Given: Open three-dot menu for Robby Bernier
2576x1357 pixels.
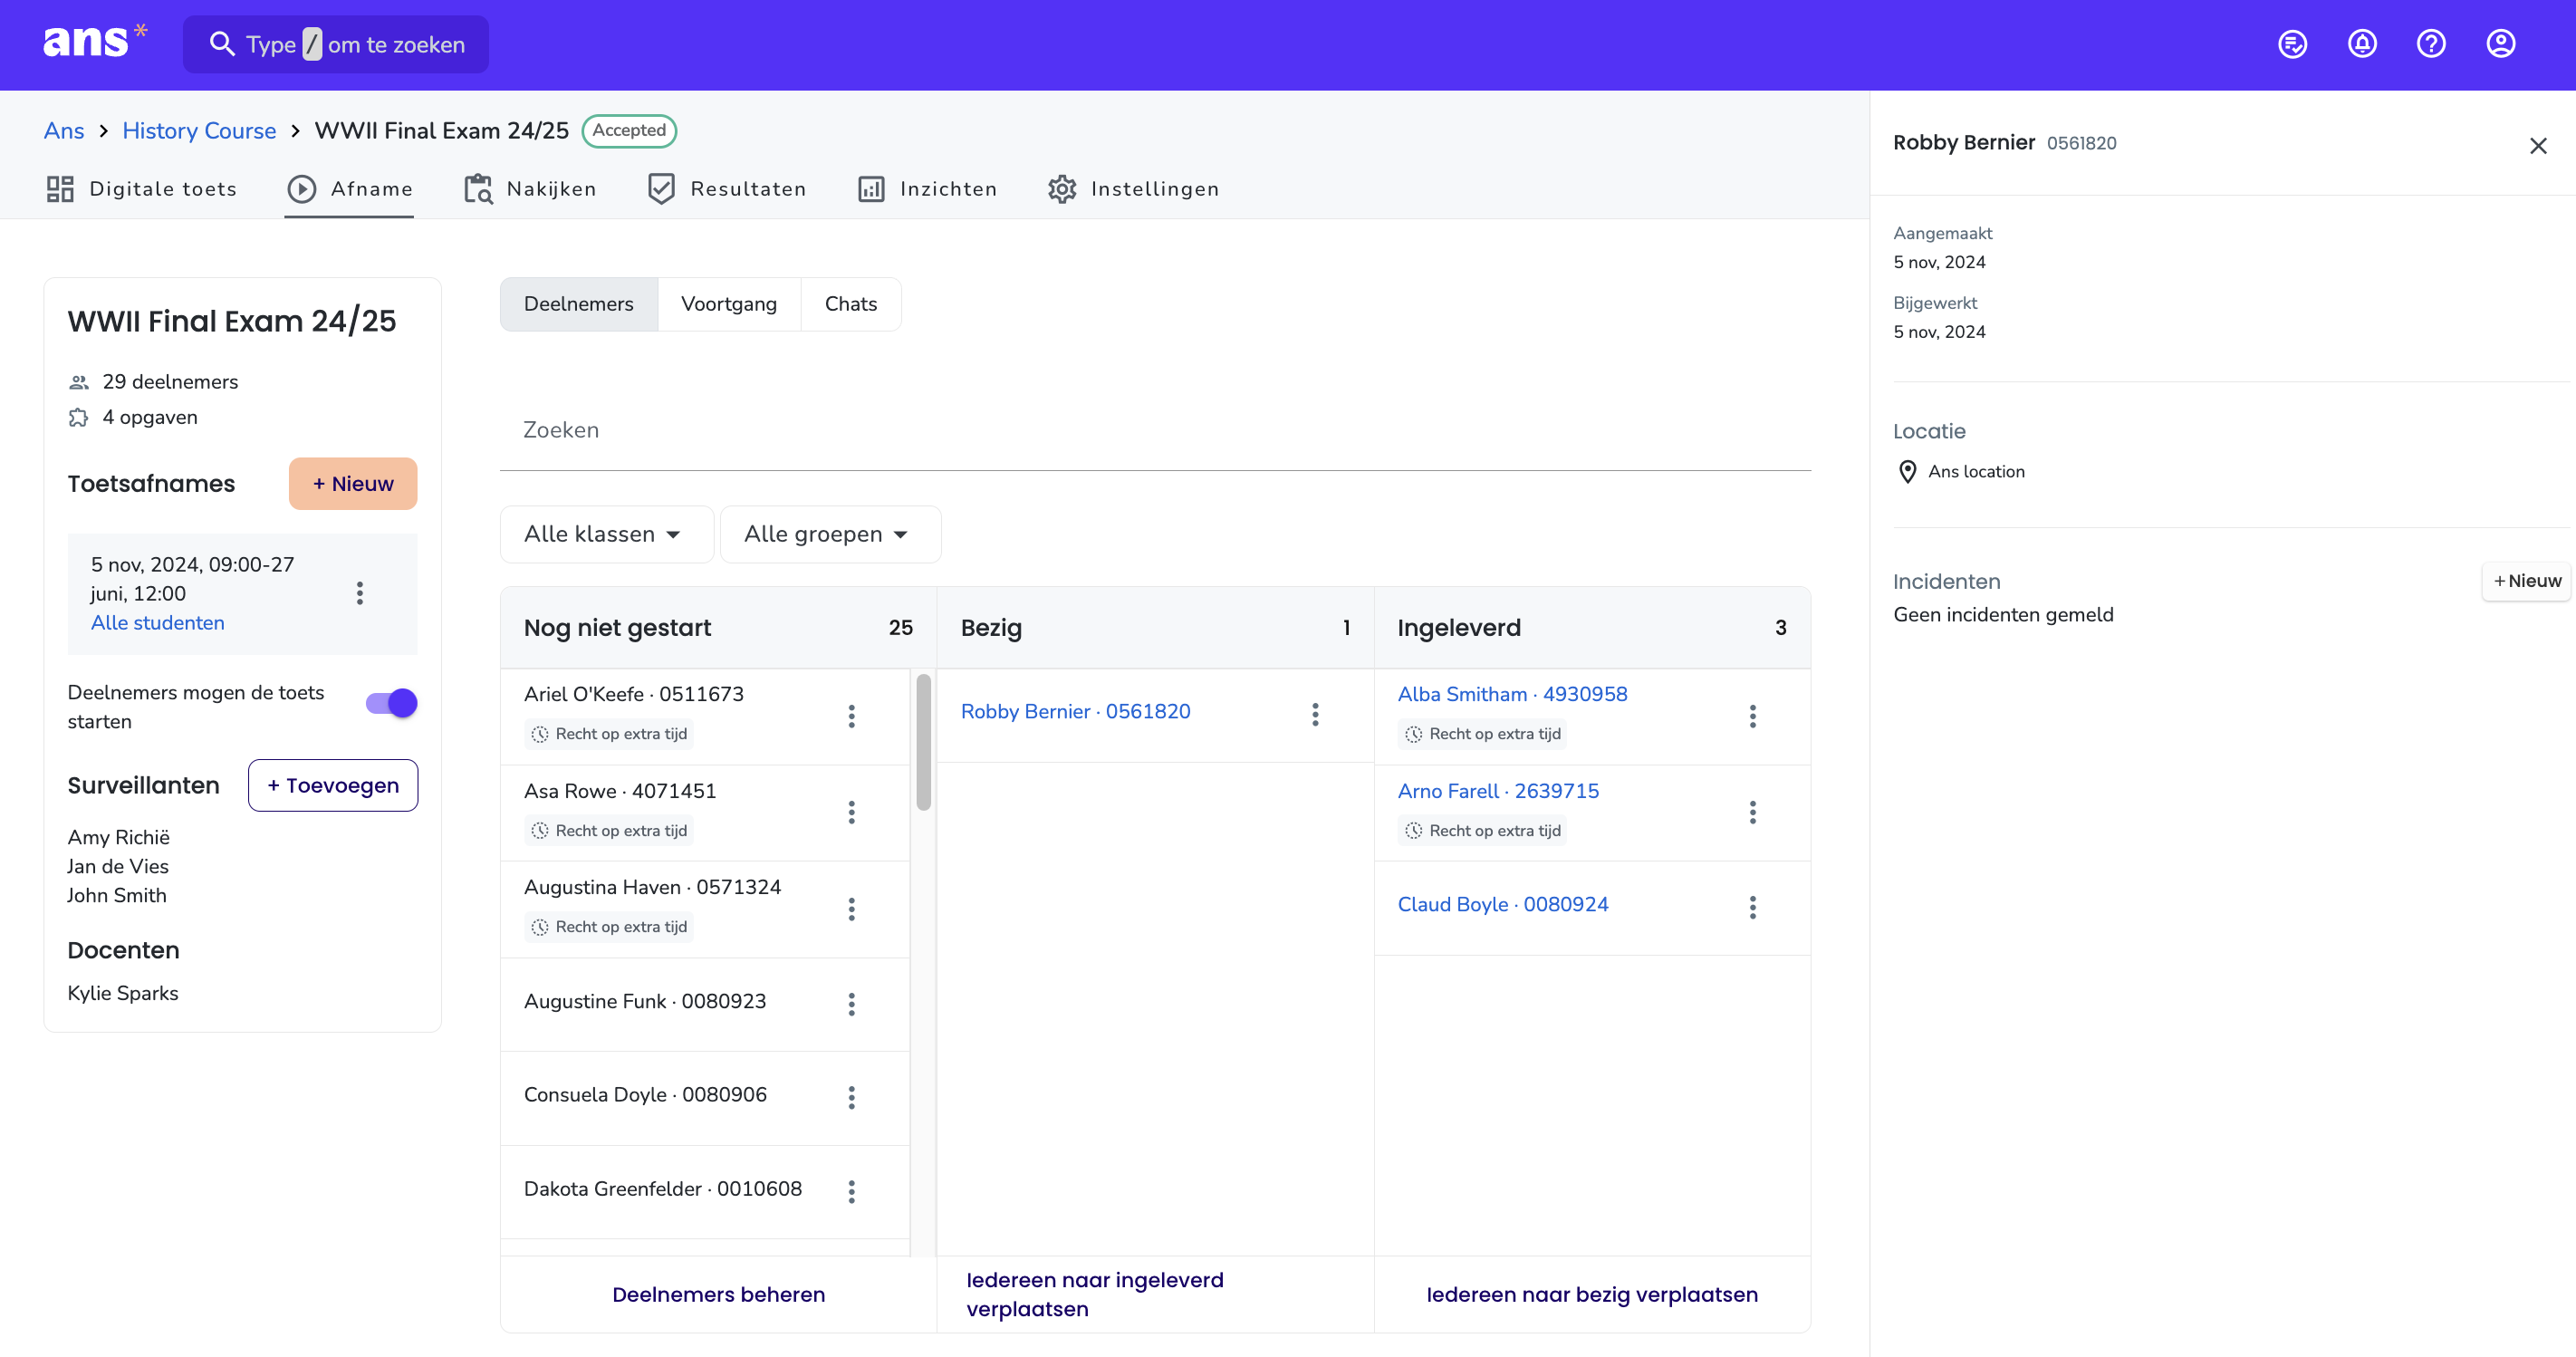Looking at the screenshot, I should [1316, 714].
